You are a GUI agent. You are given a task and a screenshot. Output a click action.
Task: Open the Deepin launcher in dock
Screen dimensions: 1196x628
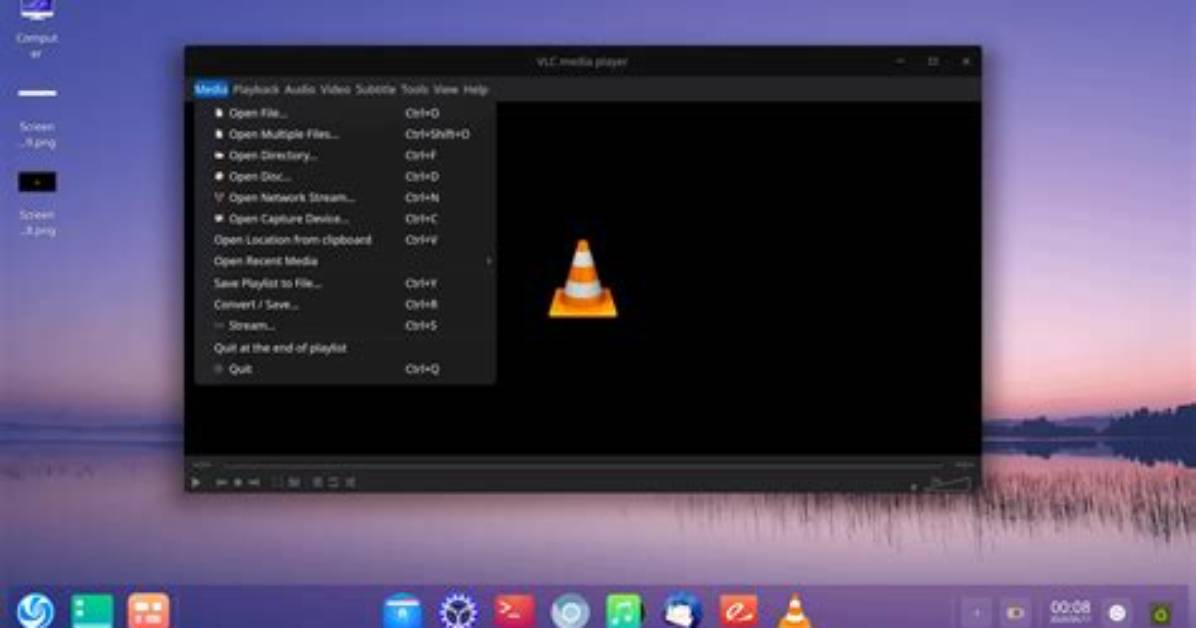pyautogui.click(x=35, y=611)
